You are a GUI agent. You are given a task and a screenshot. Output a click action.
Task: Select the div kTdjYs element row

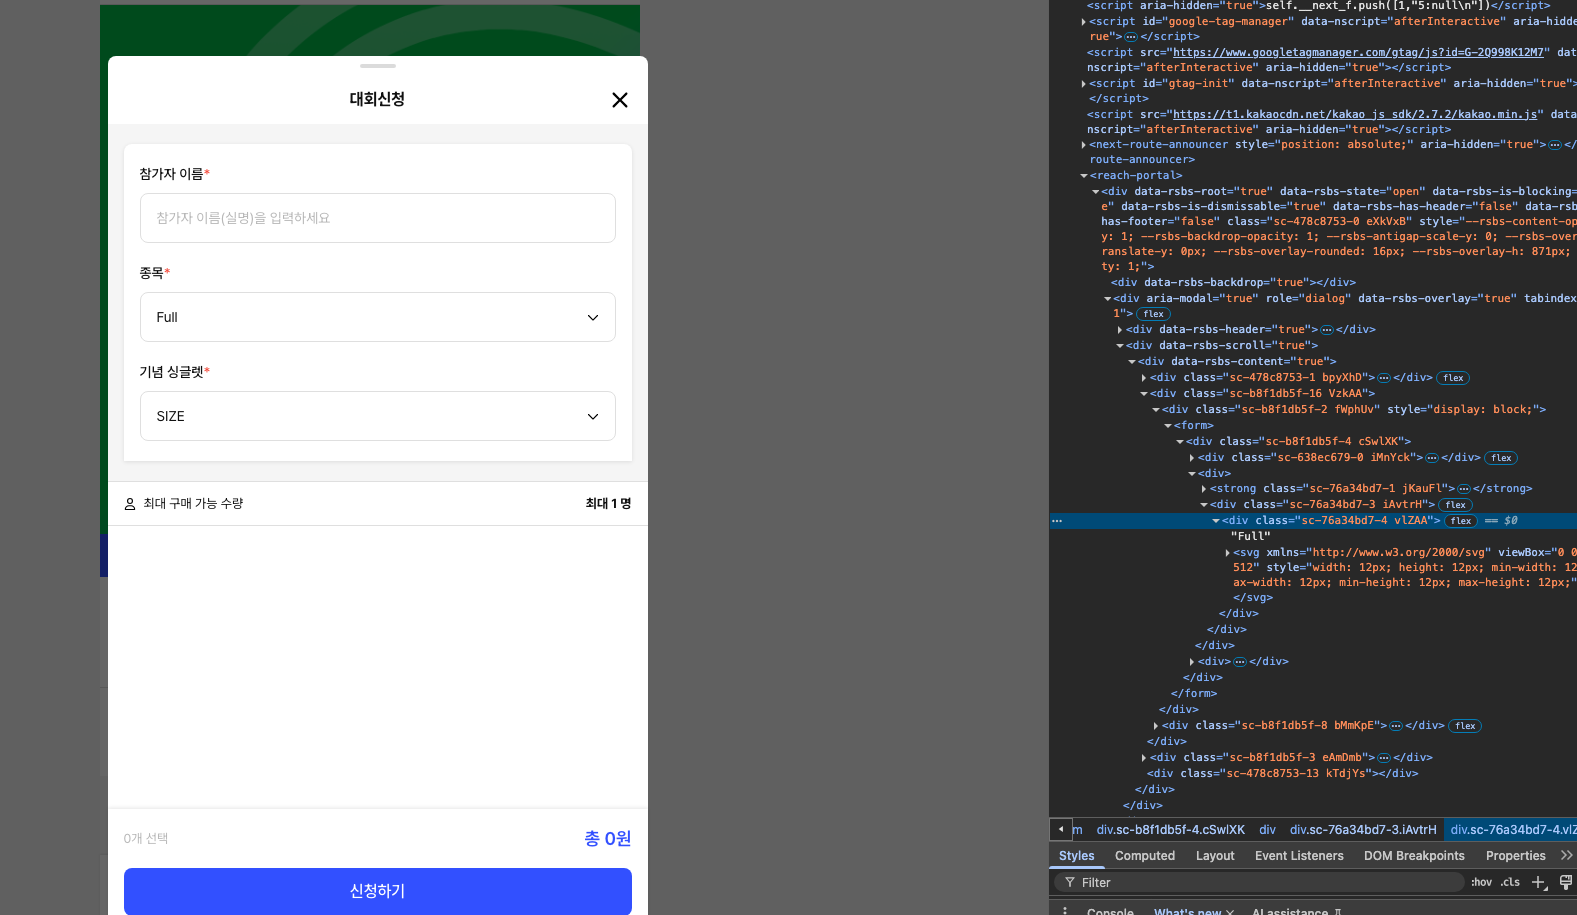(x=1282, y=774)
